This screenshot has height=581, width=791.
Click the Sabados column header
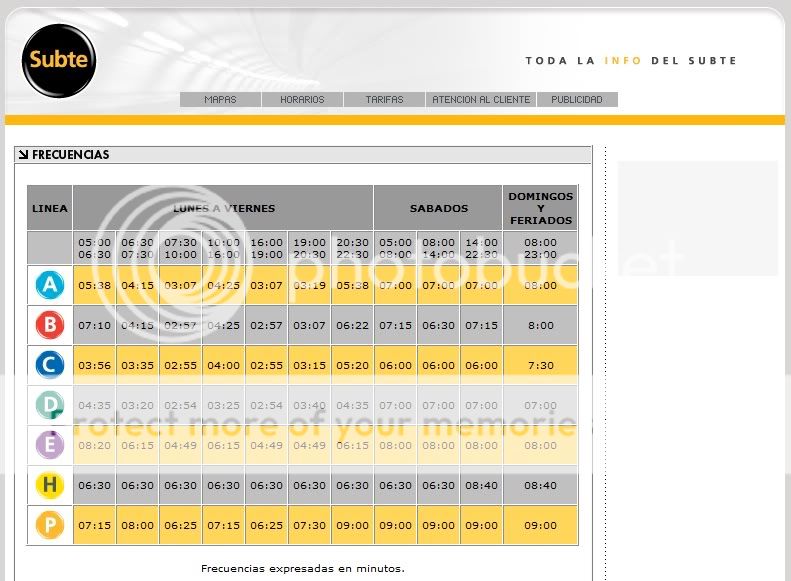coord(438,208)
